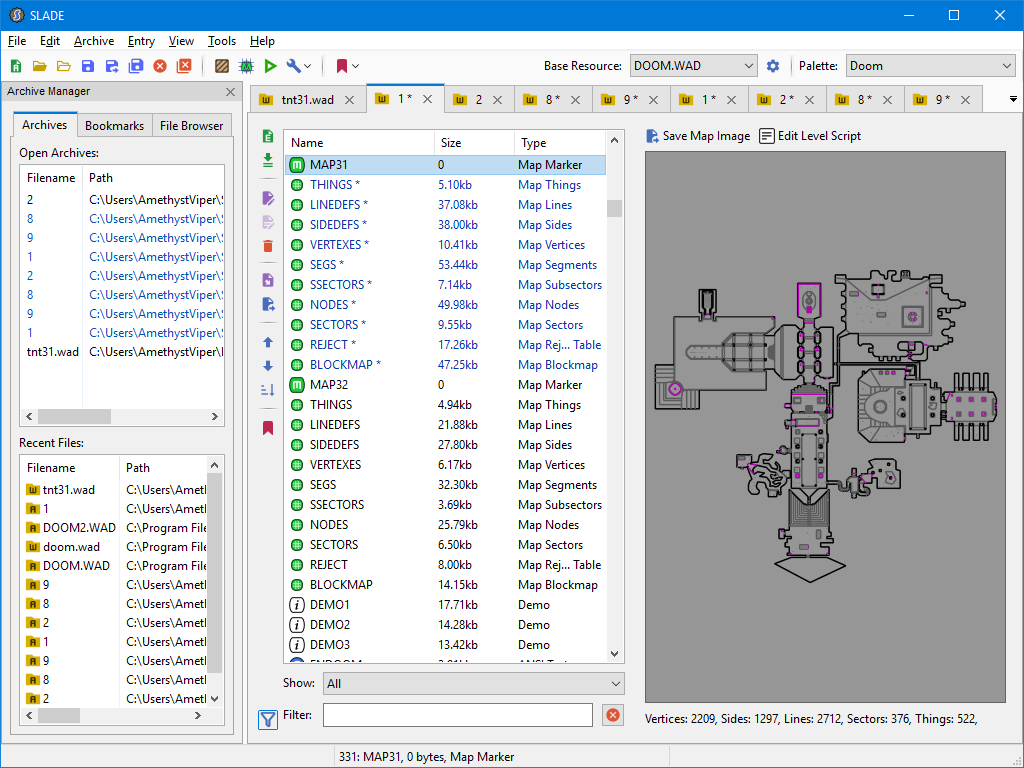Create a new archive from toolbar

coord(16,66)
